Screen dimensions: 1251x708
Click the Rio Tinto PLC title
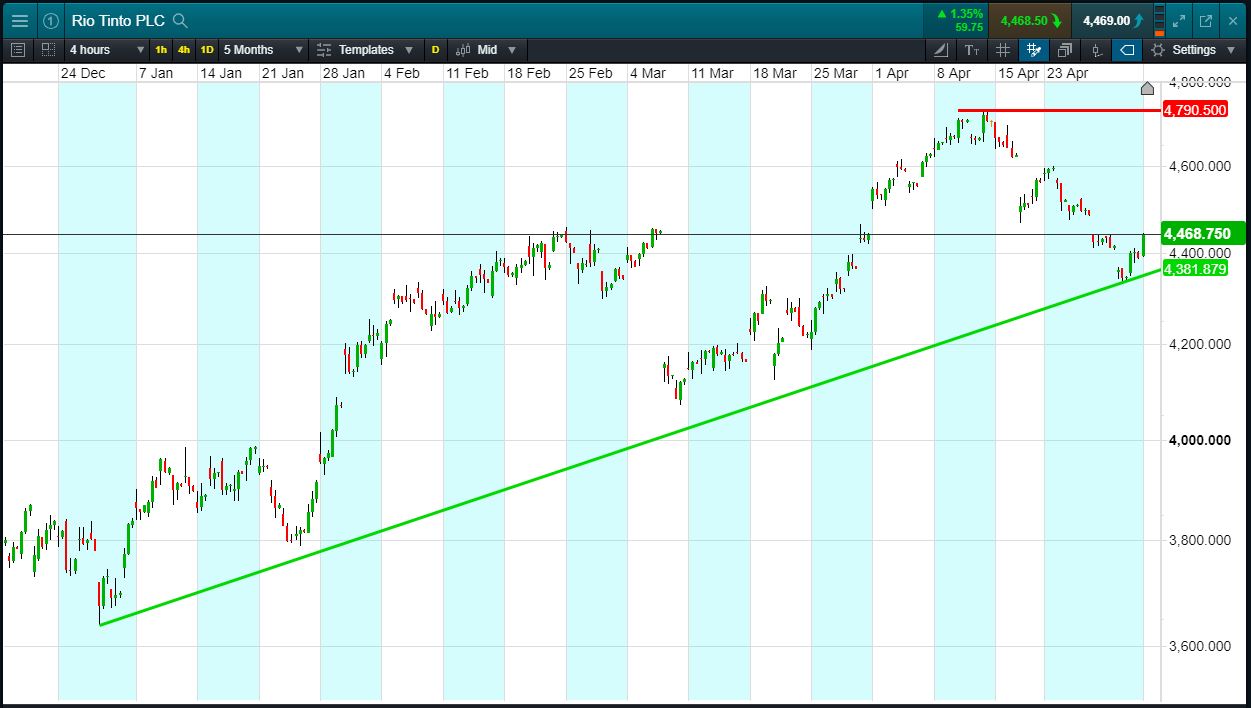point(118,21)
